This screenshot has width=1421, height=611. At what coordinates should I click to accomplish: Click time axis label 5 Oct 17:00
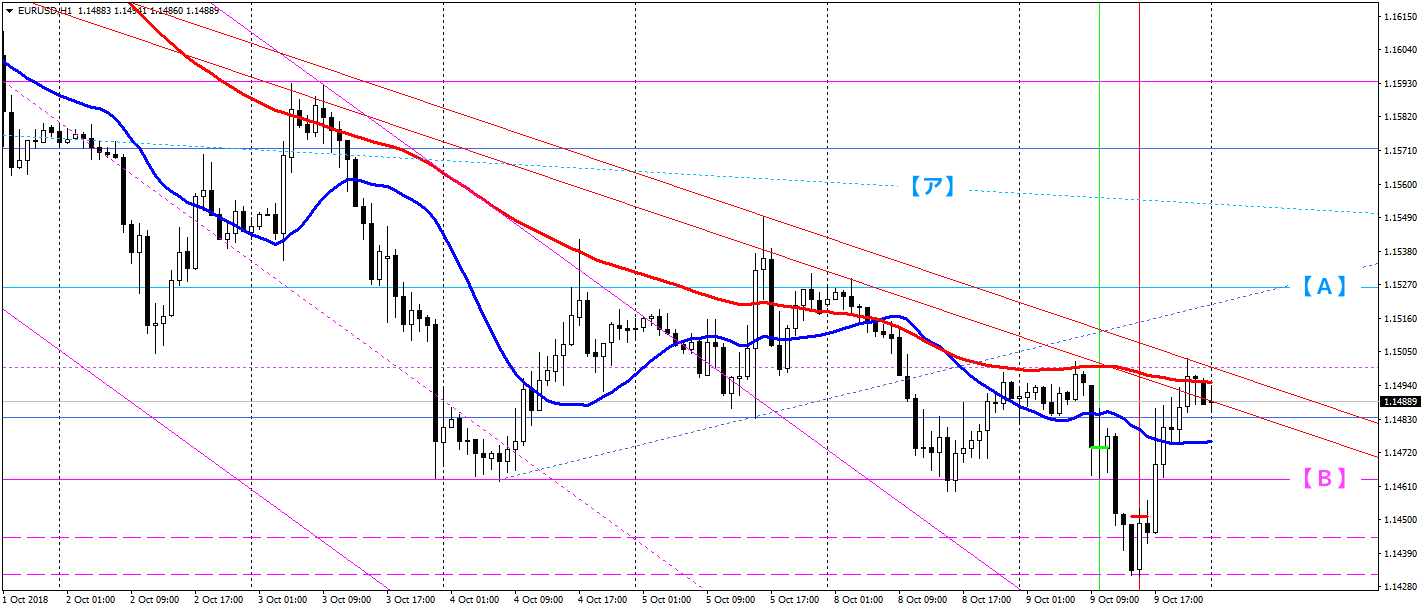click(795, 601)
